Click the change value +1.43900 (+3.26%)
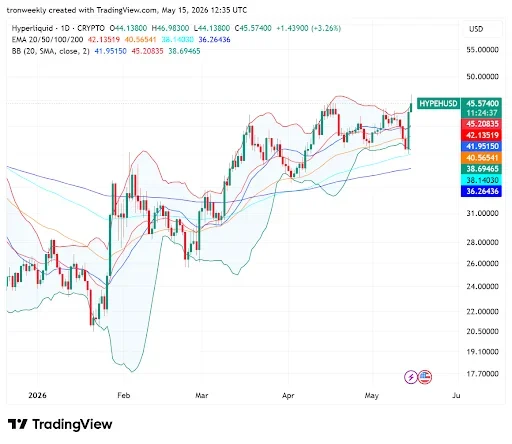This screenshot has height=444, width=512. tap(309, 28)
